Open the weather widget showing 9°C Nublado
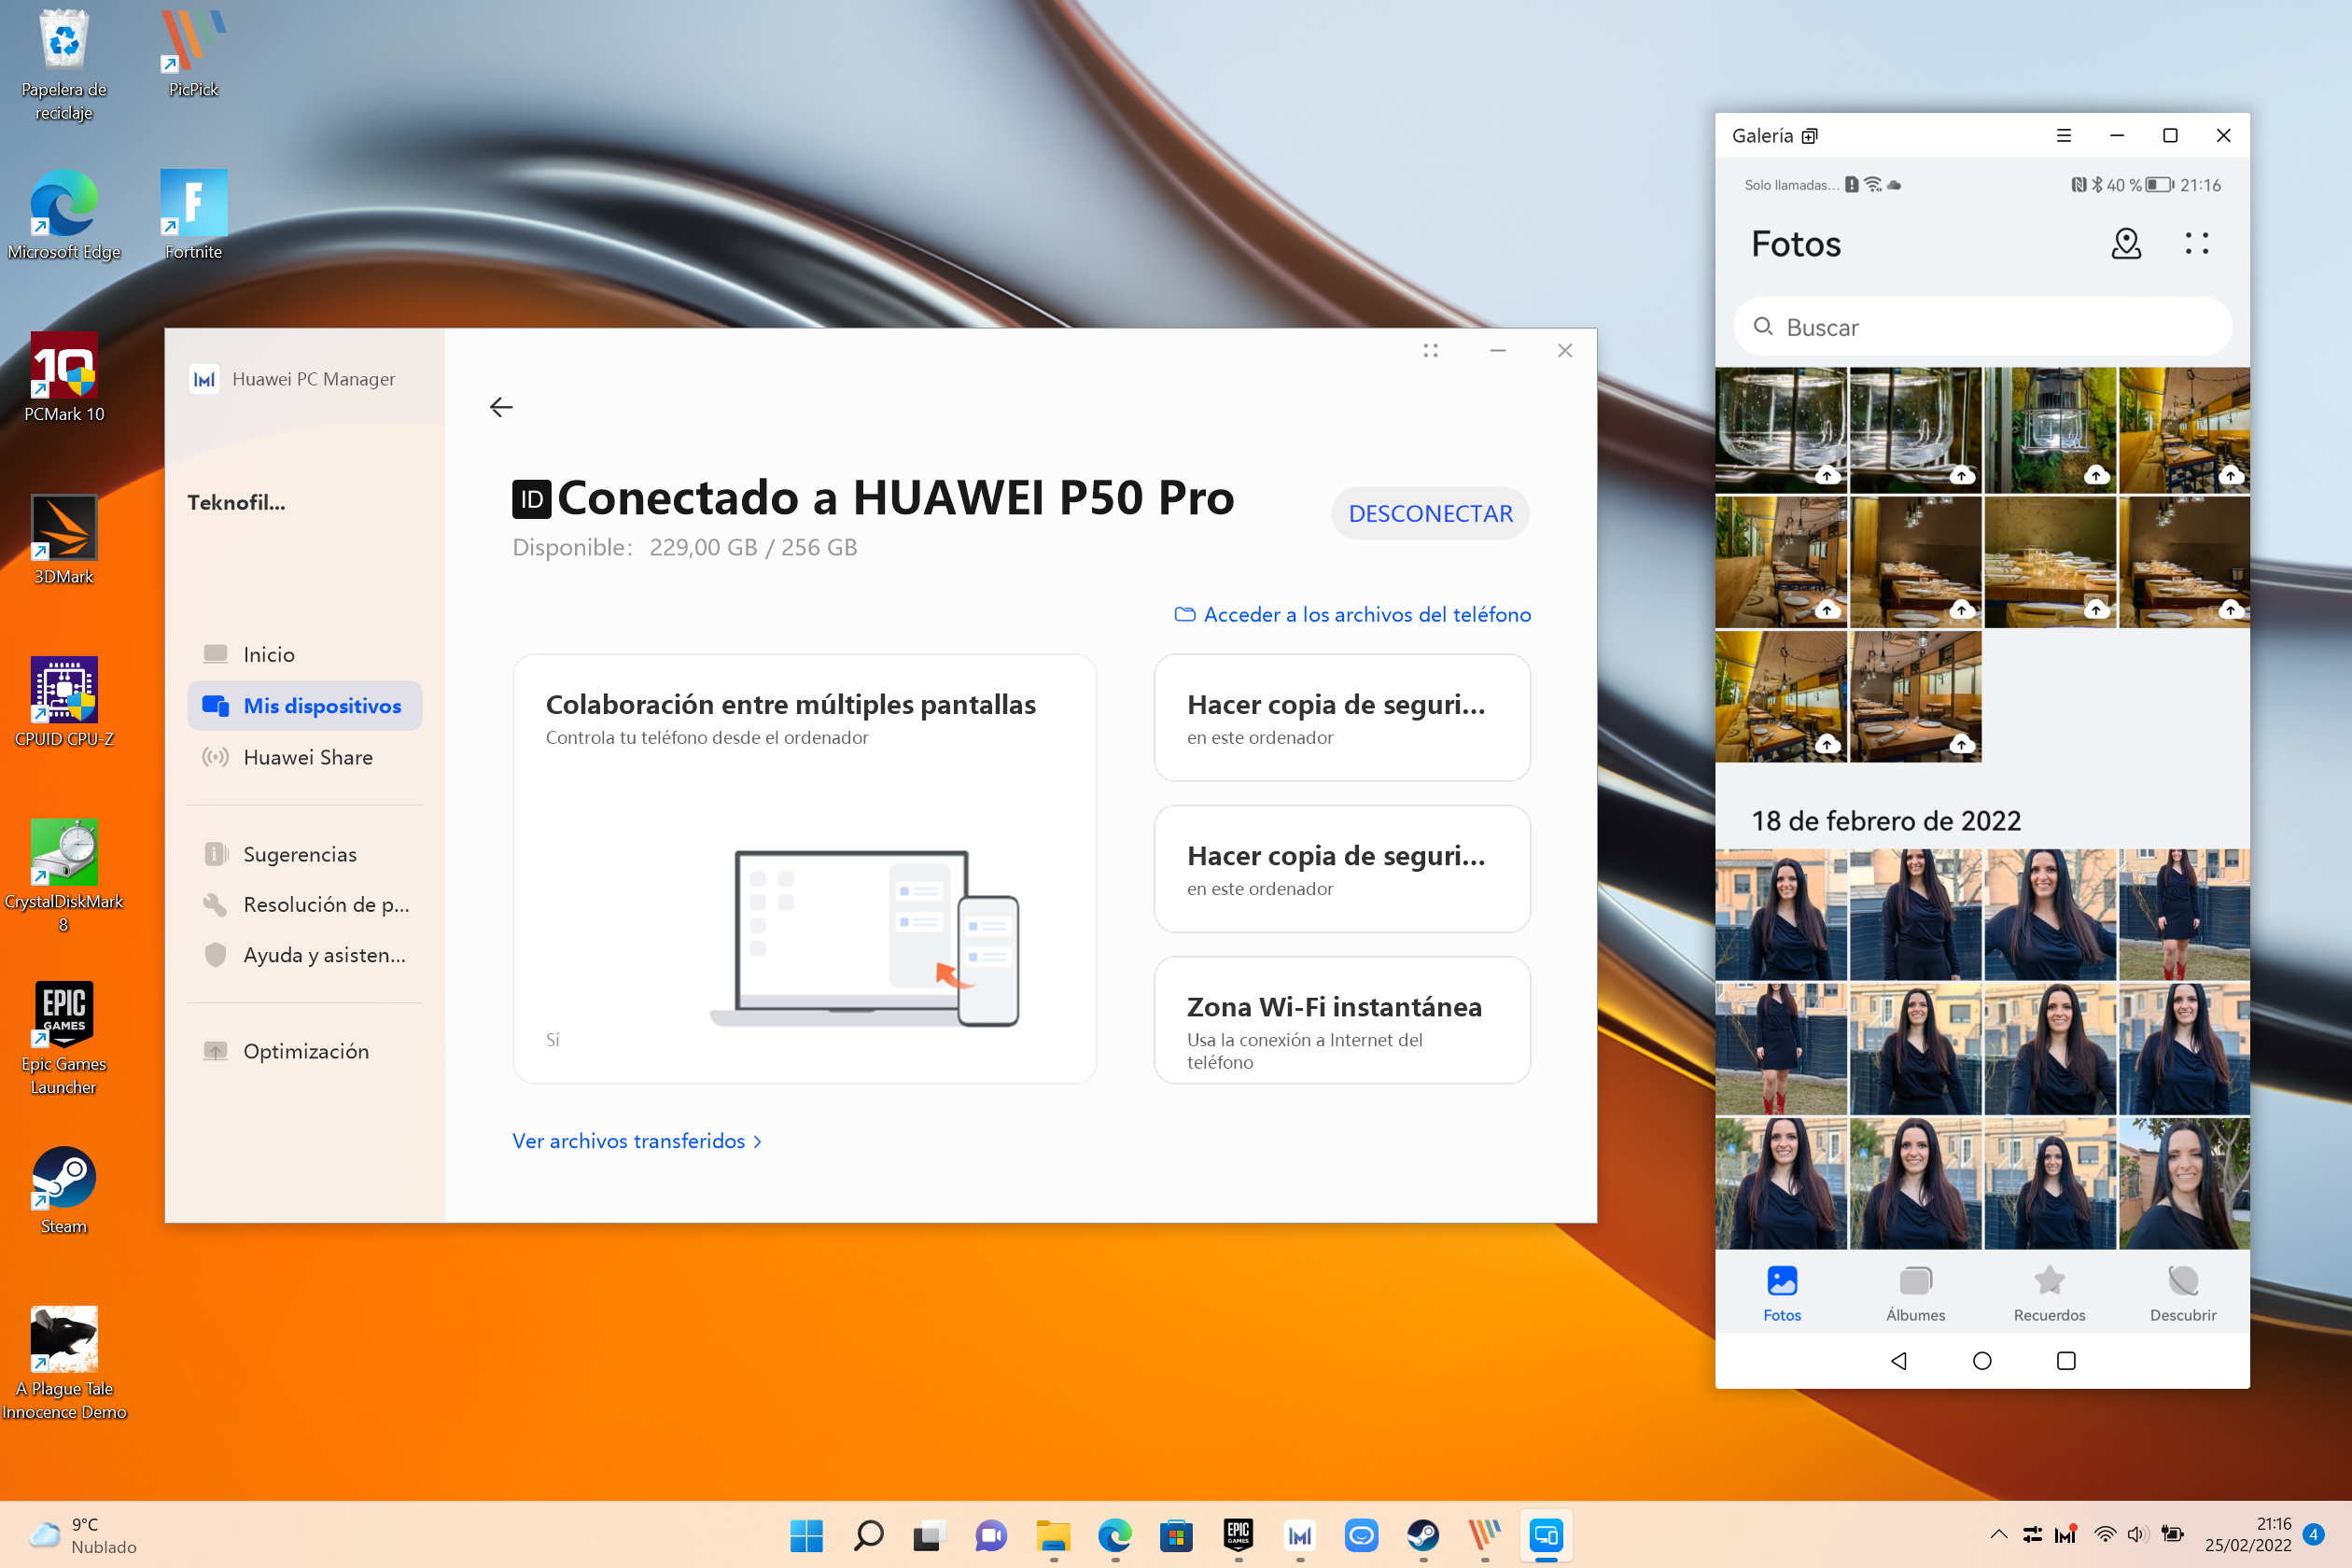This screenshot has height=1568, width=2352. click(83, 1535)
